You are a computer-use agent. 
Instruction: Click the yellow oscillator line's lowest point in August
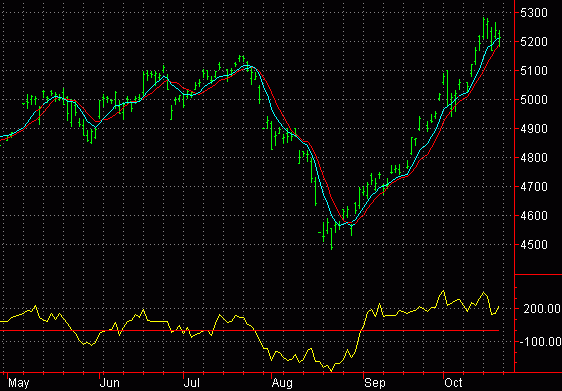pyautogui.click(x=332, y=371)
